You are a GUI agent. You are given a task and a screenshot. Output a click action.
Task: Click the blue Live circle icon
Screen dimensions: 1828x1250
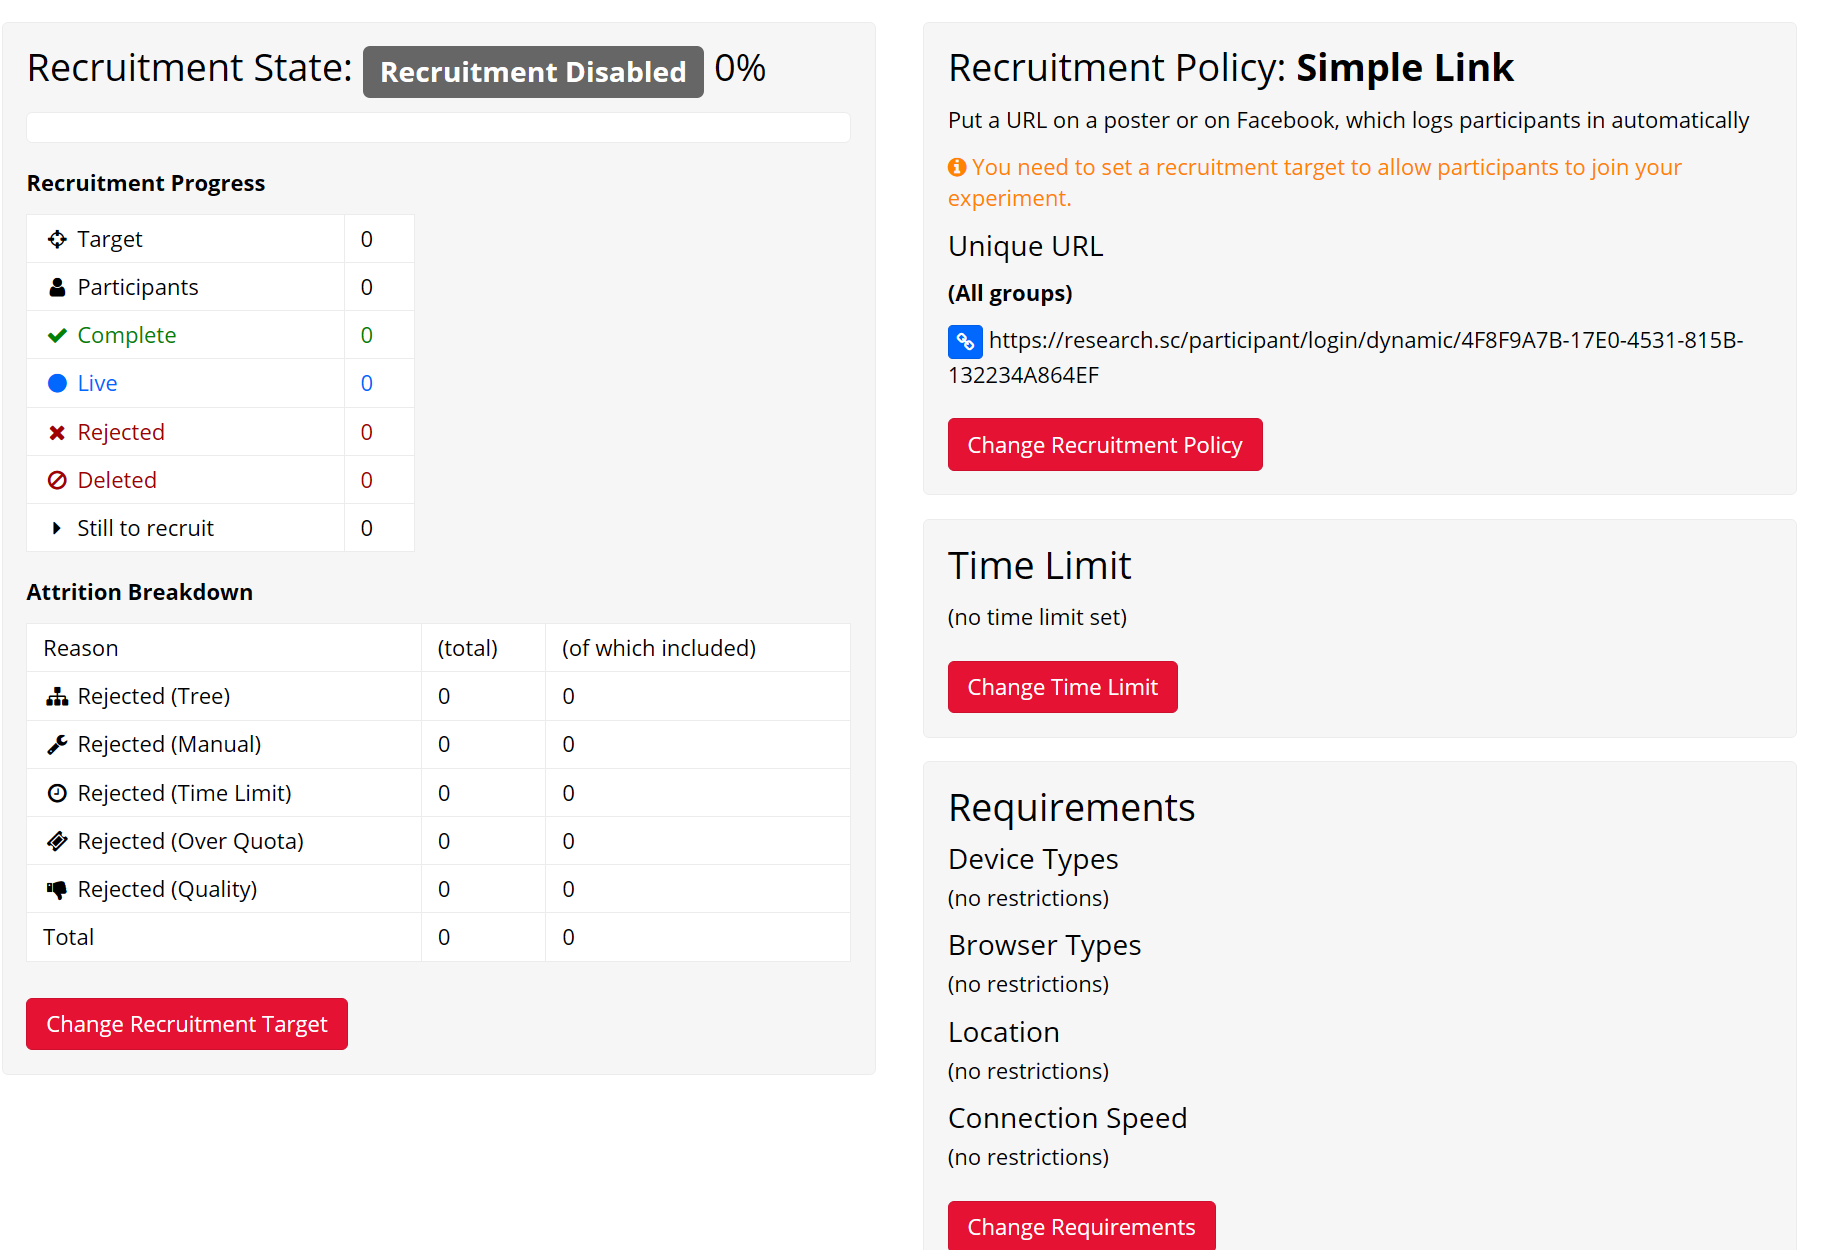57,384
